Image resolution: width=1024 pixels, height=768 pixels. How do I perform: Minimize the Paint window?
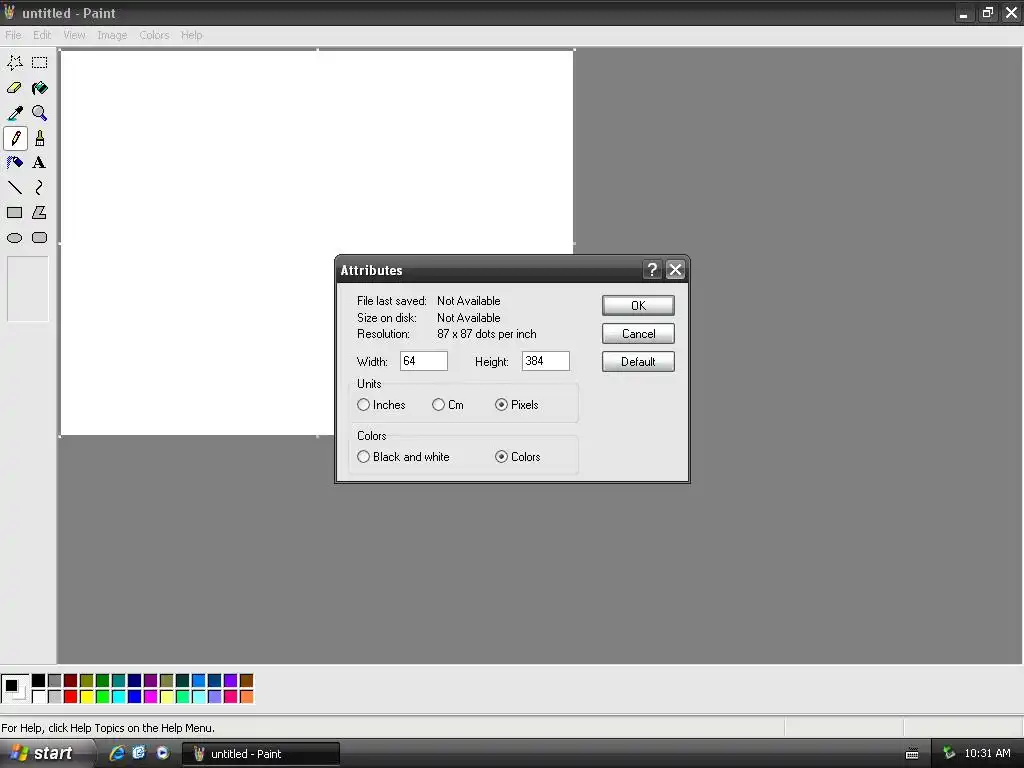click(x=964, y=13)
